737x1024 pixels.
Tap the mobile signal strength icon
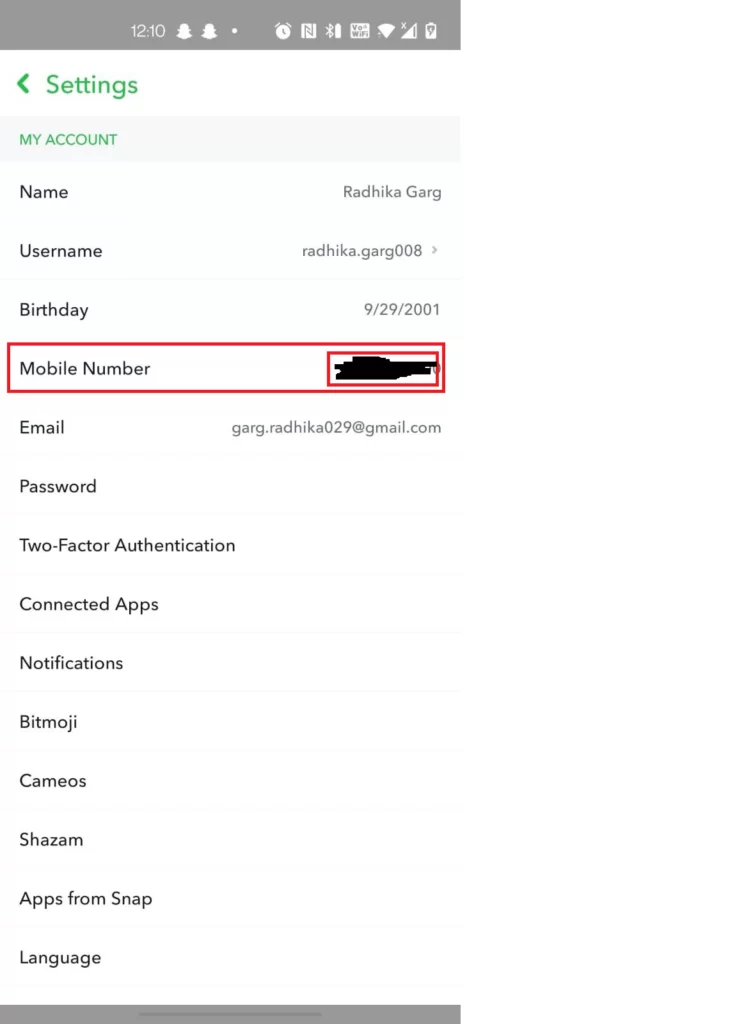point(409,30)
